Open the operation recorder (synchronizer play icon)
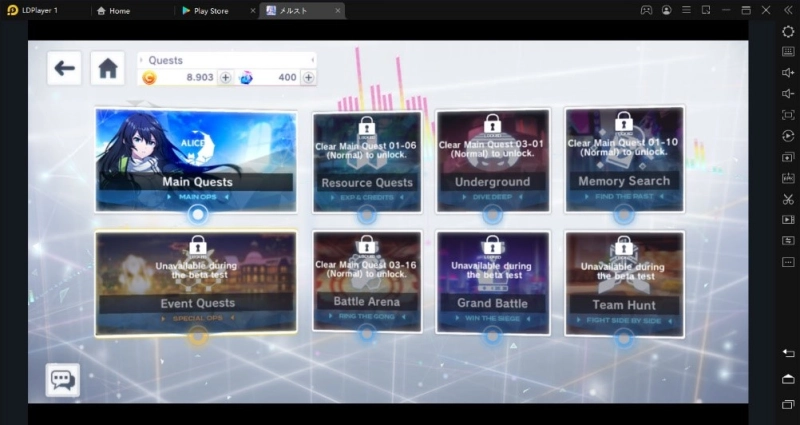The height and width of the screenshot is (425, 800). tap(788, 136)
